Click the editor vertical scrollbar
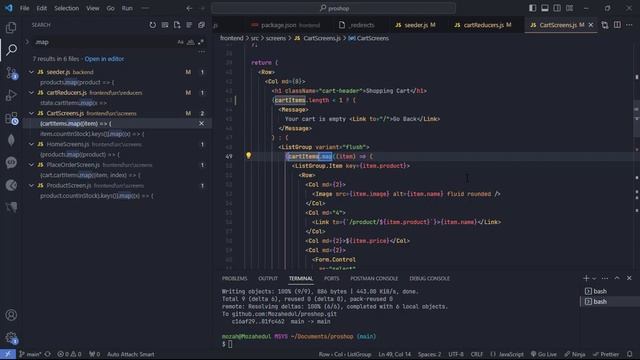640x360 pixels. [637, 157]
